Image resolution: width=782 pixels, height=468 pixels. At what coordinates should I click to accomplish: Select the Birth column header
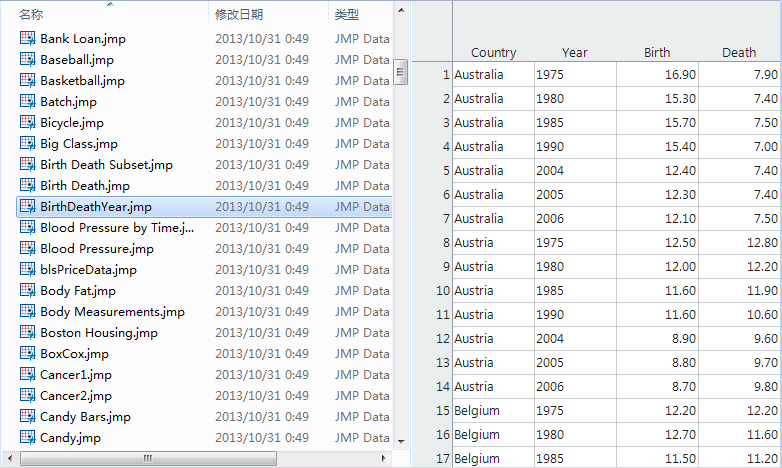657,52
